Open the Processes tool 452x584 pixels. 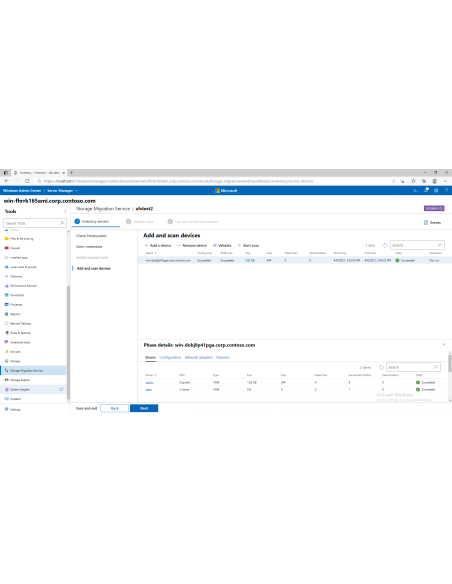point(16,304)
